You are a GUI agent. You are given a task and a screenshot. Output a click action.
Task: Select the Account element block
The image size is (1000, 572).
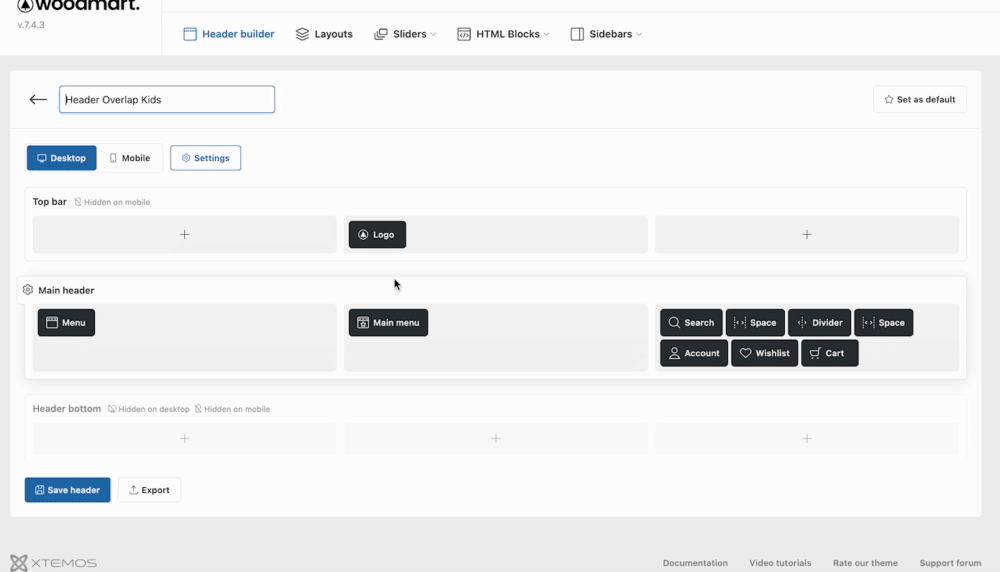point(694,353)
